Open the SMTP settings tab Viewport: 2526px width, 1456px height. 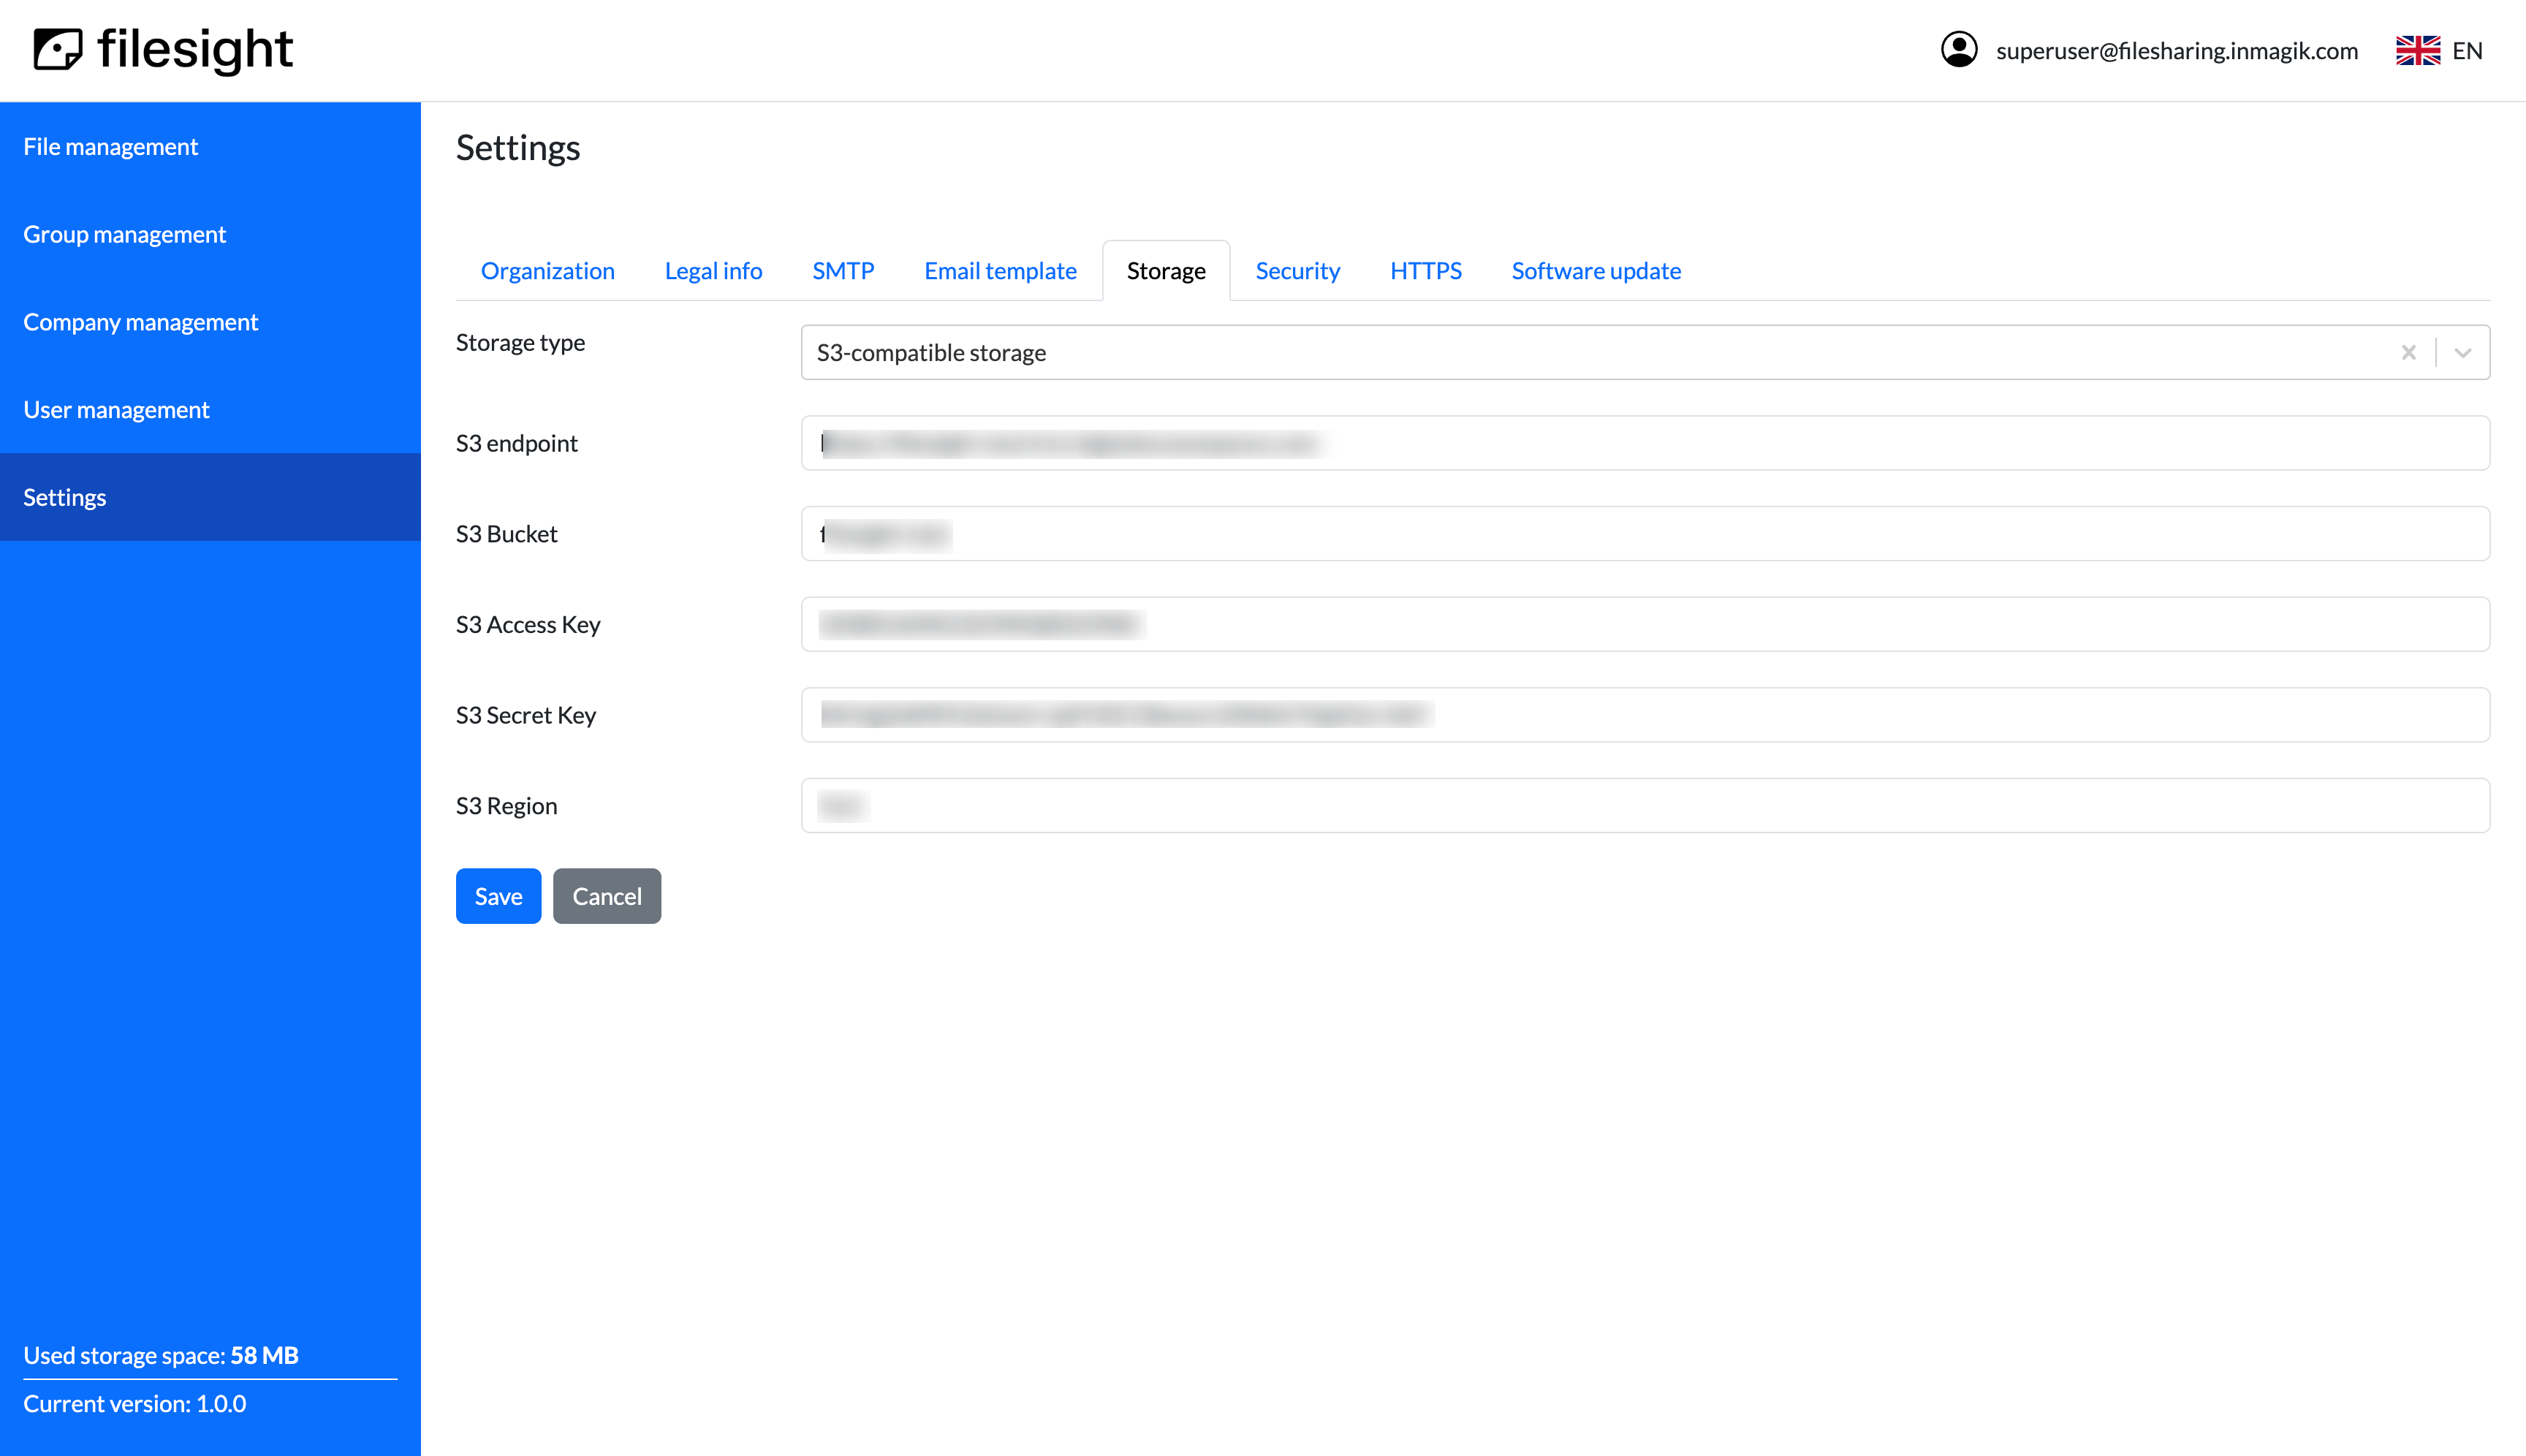(842, 271)
